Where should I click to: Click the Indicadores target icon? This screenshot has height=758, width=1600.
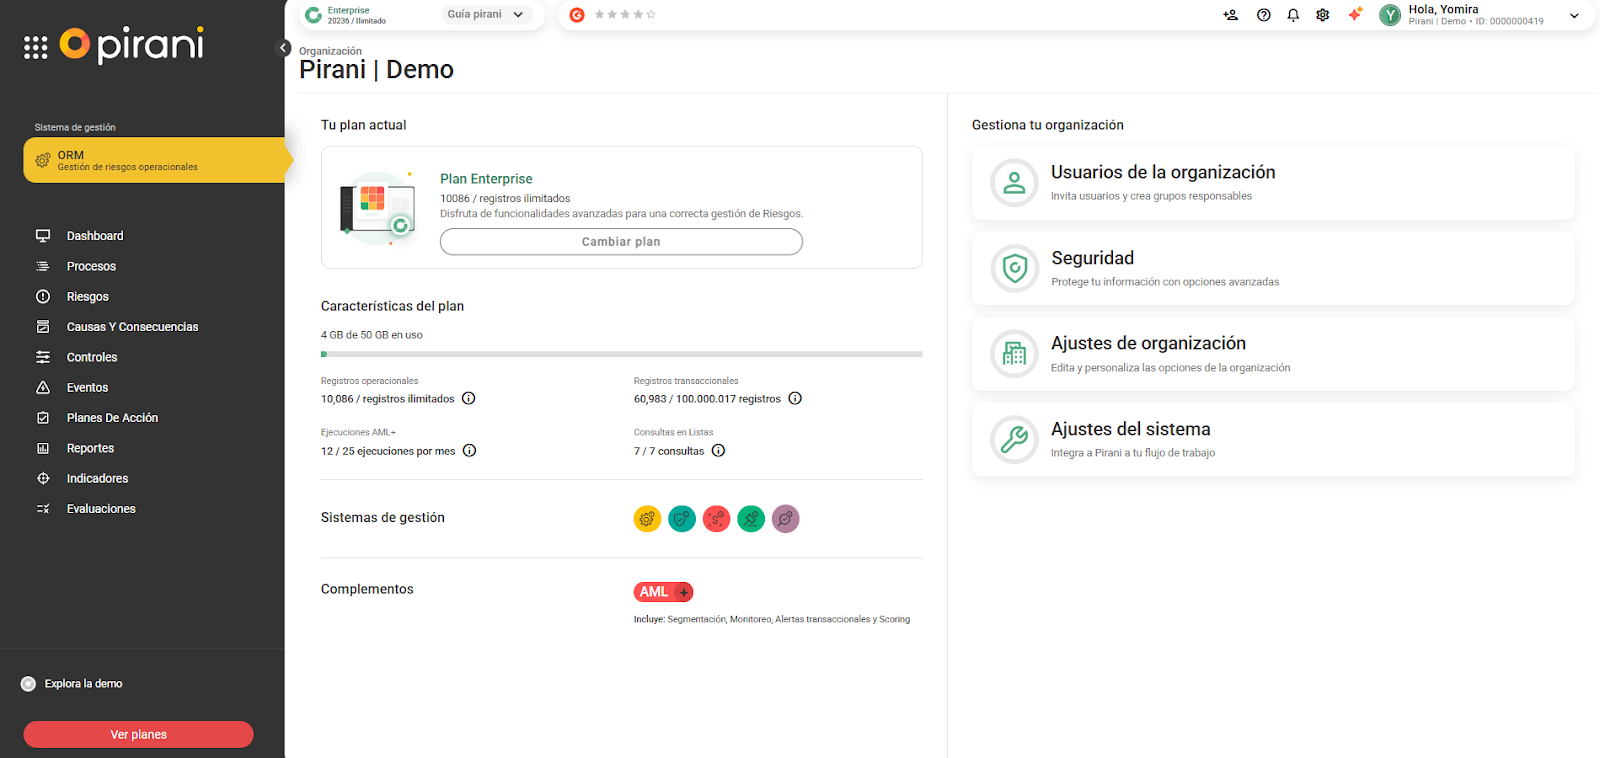43,479
